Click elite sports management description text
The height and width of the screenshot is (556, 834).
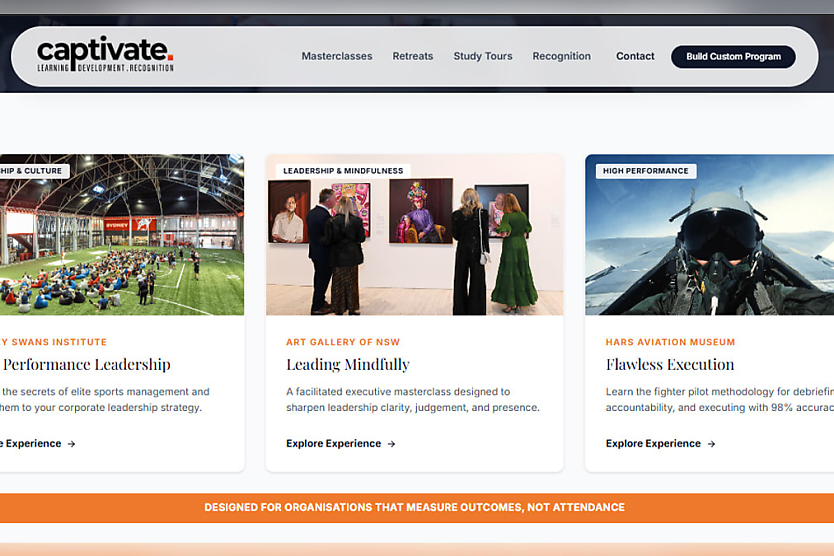coord(105,400)
